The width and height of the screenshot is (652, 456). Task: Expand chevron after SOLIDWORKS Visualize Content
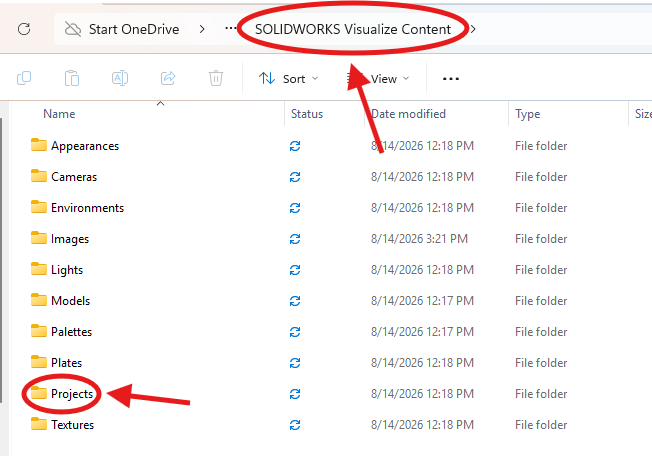pos(473,29)
